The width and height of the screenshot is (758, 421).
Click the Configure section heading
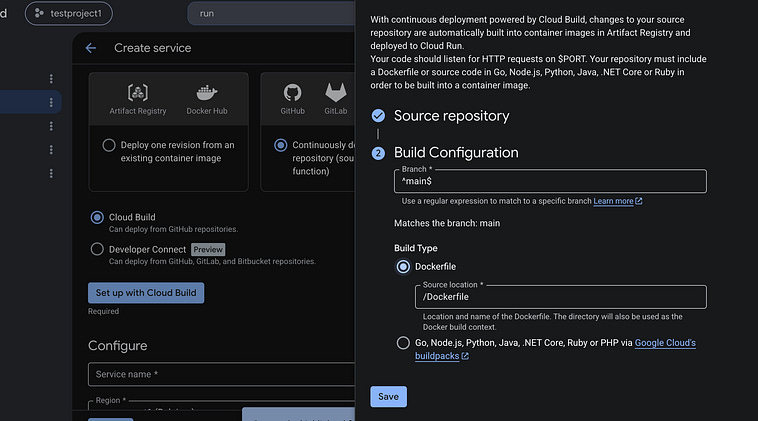[x=117, y=346]
